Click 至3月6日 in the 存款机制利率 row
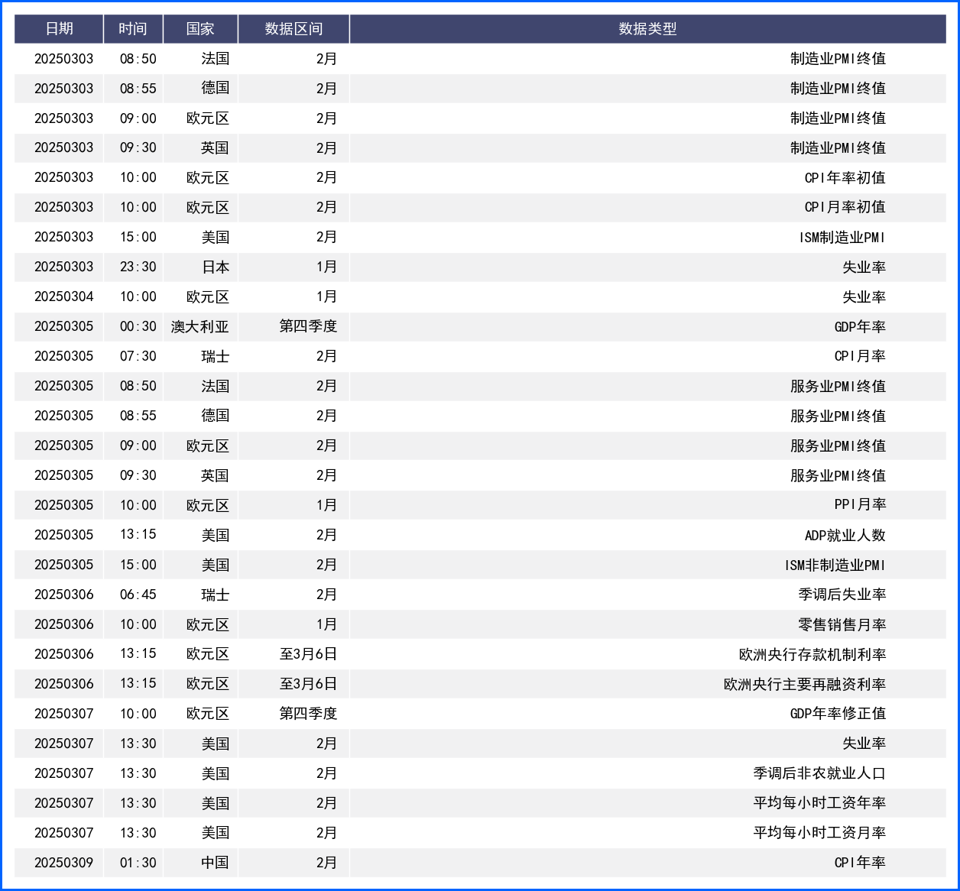 pyautogui.click(x=308, y=654)
